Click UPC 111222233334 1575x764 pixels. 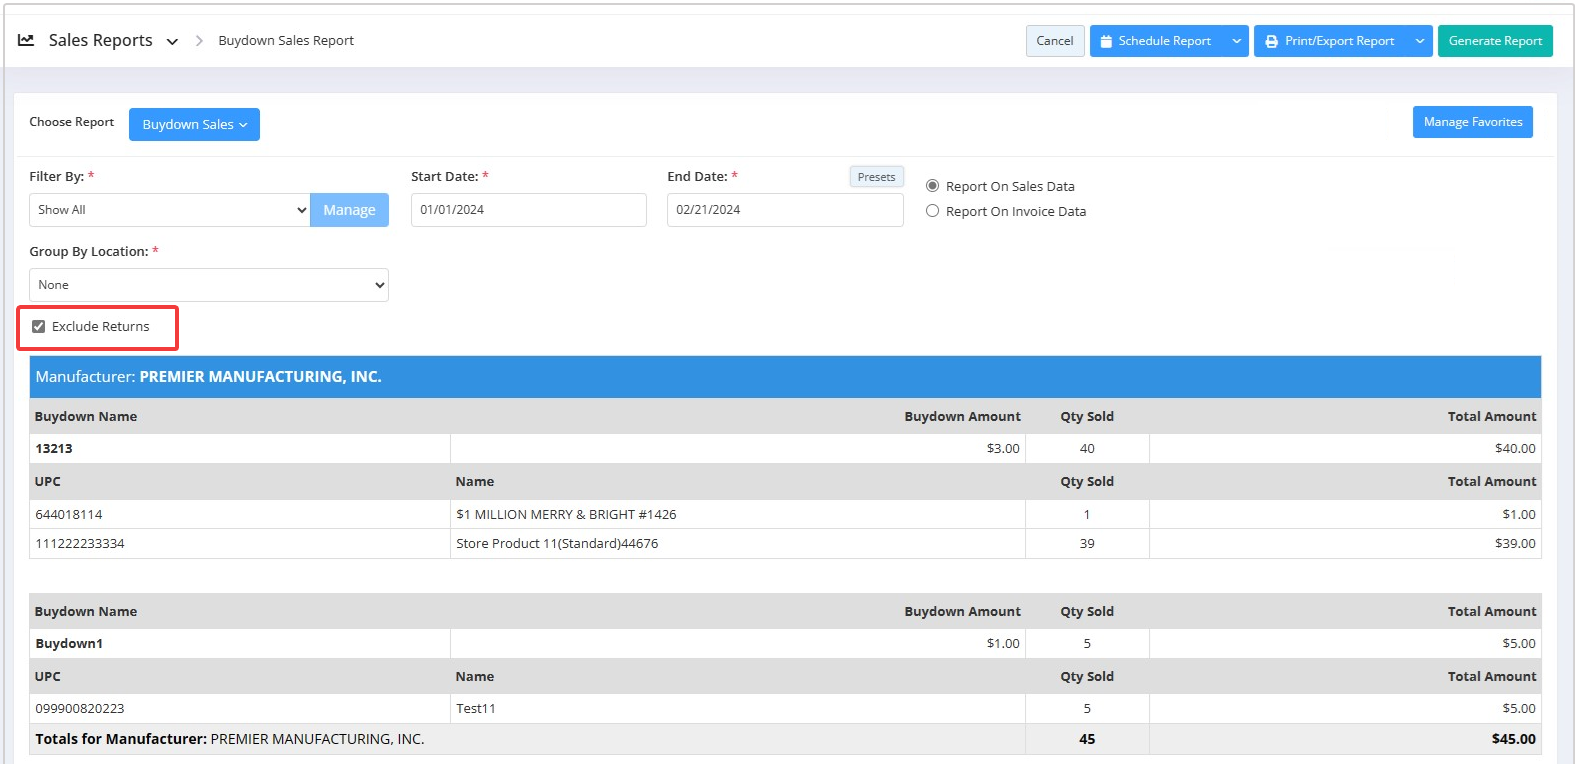pos(80,544)
